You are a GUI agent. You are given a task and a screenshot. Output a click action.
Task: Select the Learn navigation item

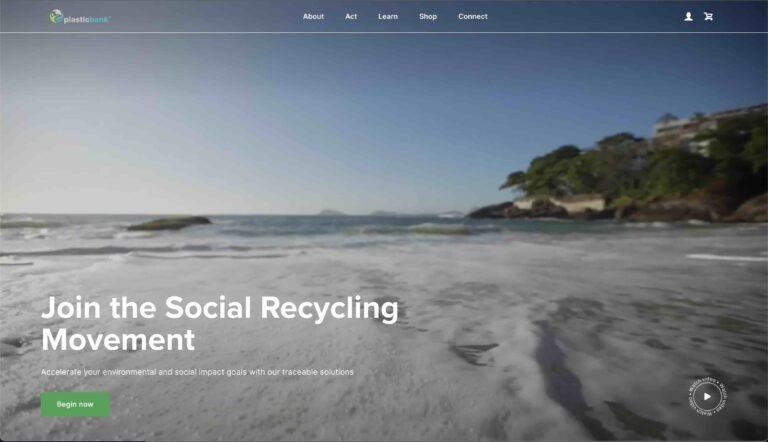[388, 17]
